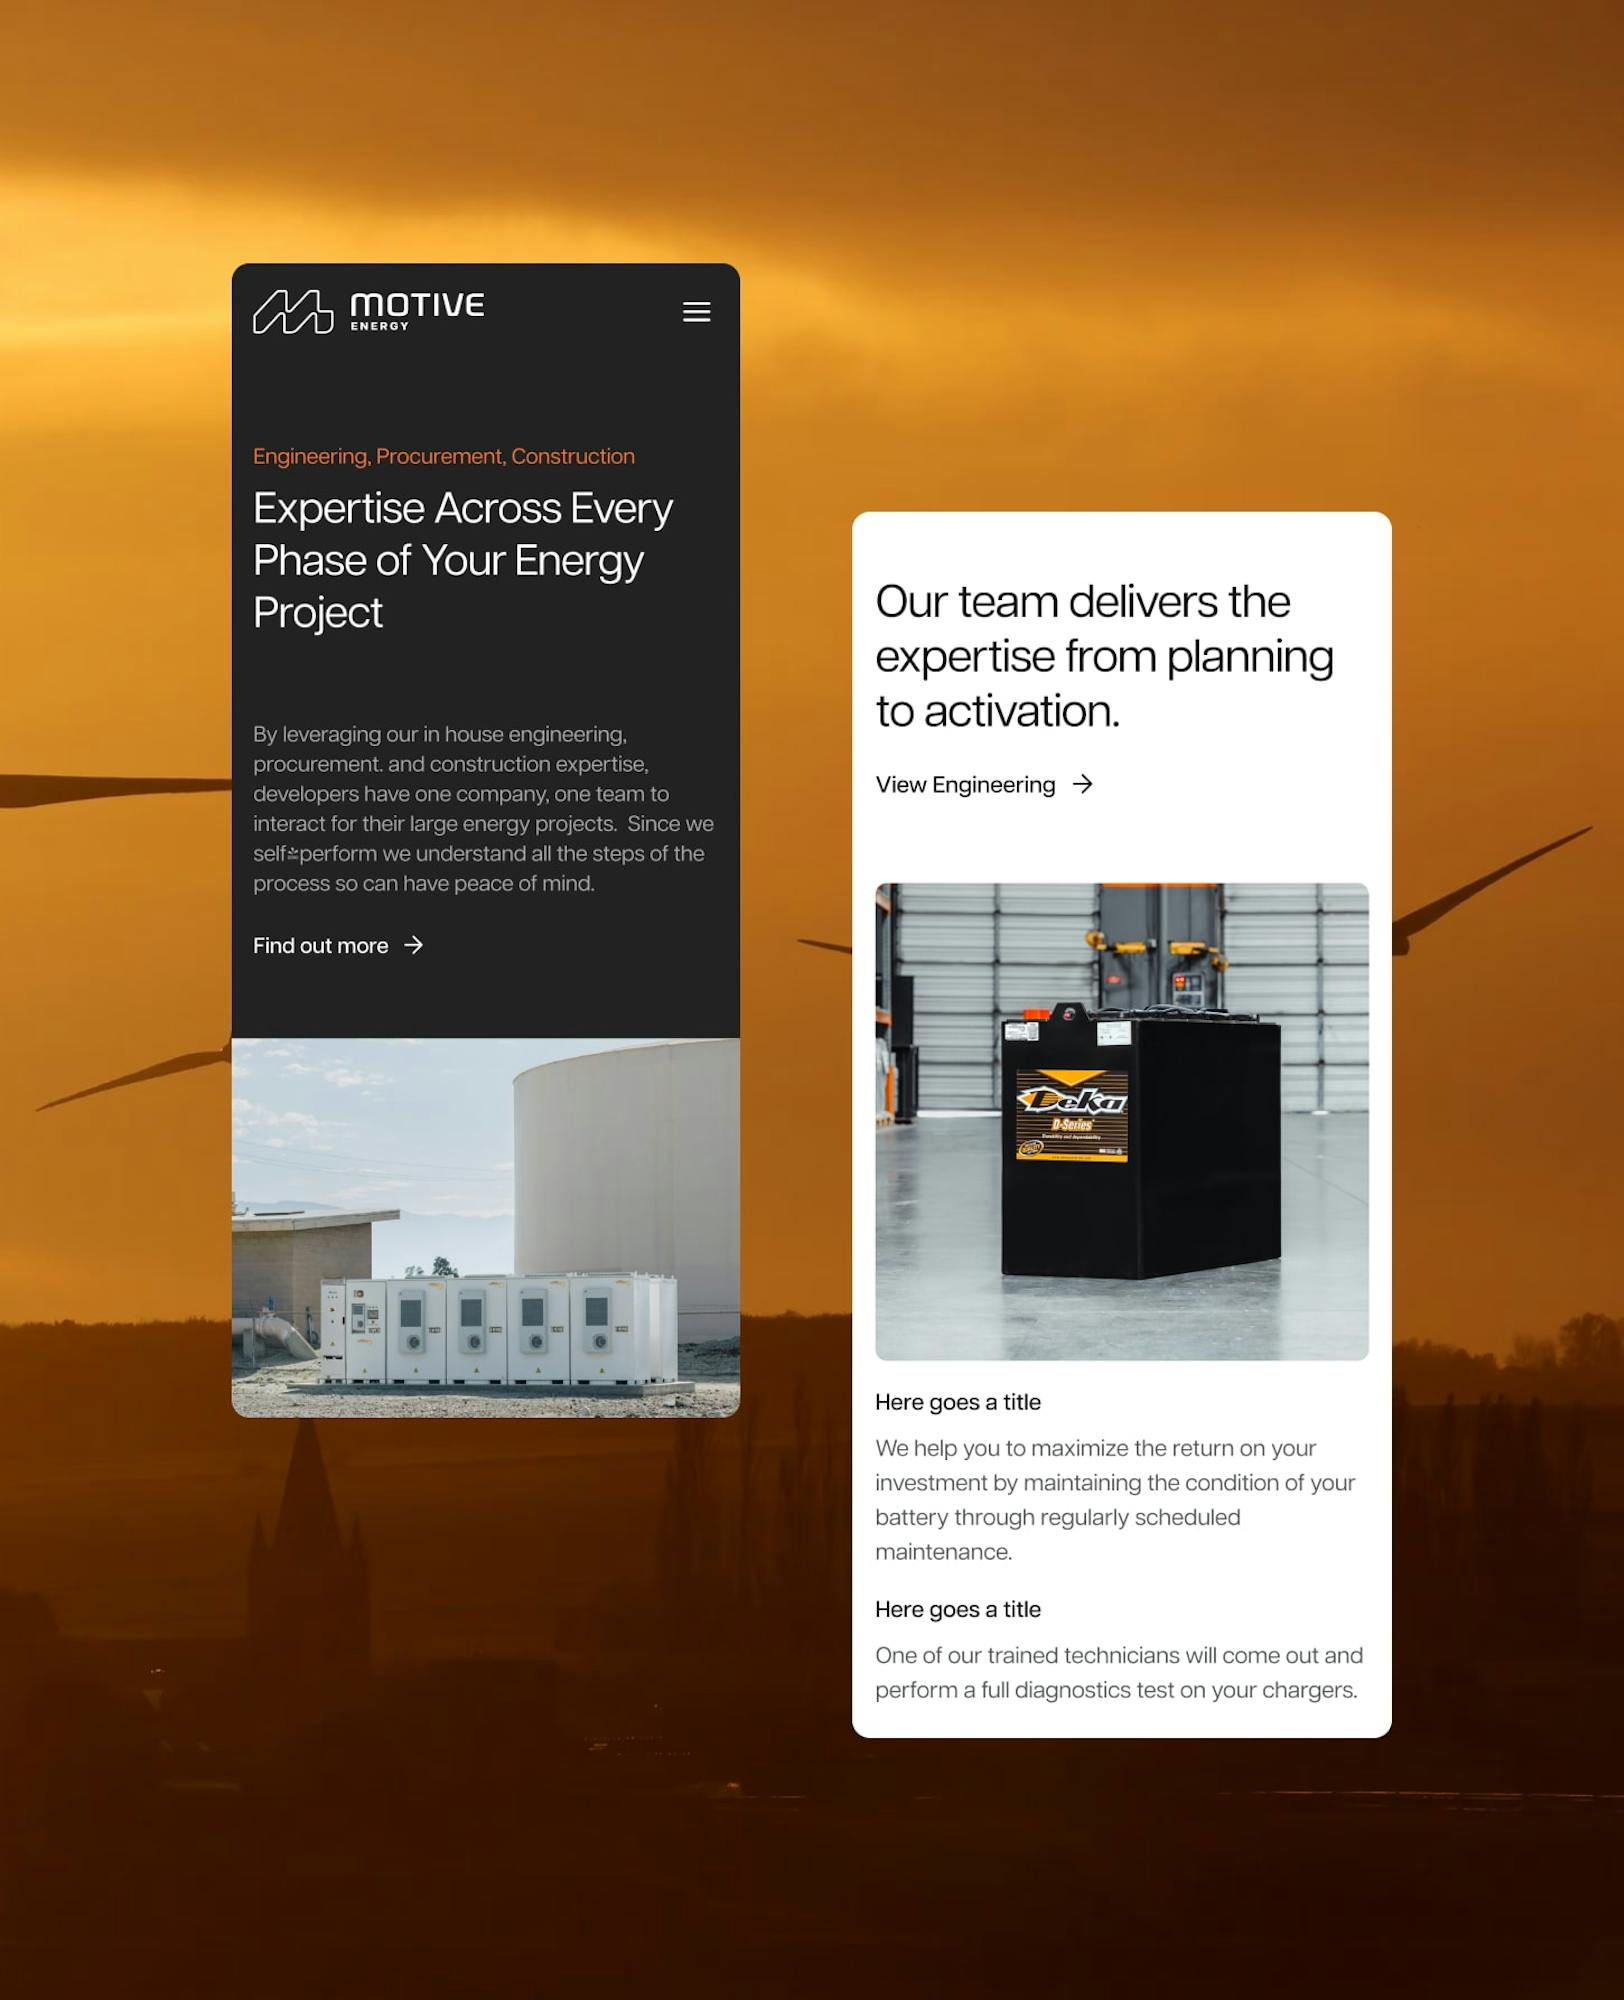The width and height of the screenshot is (1624, 2000).
Task: Click the trained technicians diagnostics paragraph
Action: pos(1119,1672)
